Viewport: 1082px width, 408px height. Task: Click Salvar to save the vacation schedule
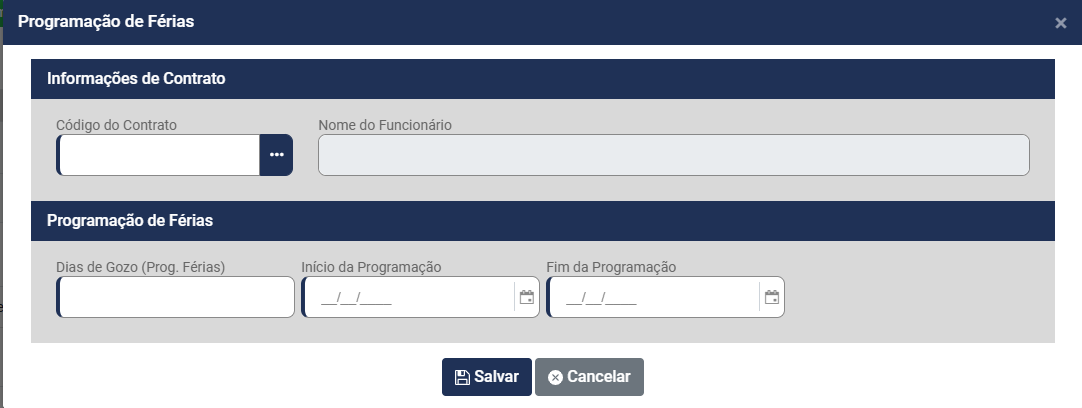pos(487,377)
